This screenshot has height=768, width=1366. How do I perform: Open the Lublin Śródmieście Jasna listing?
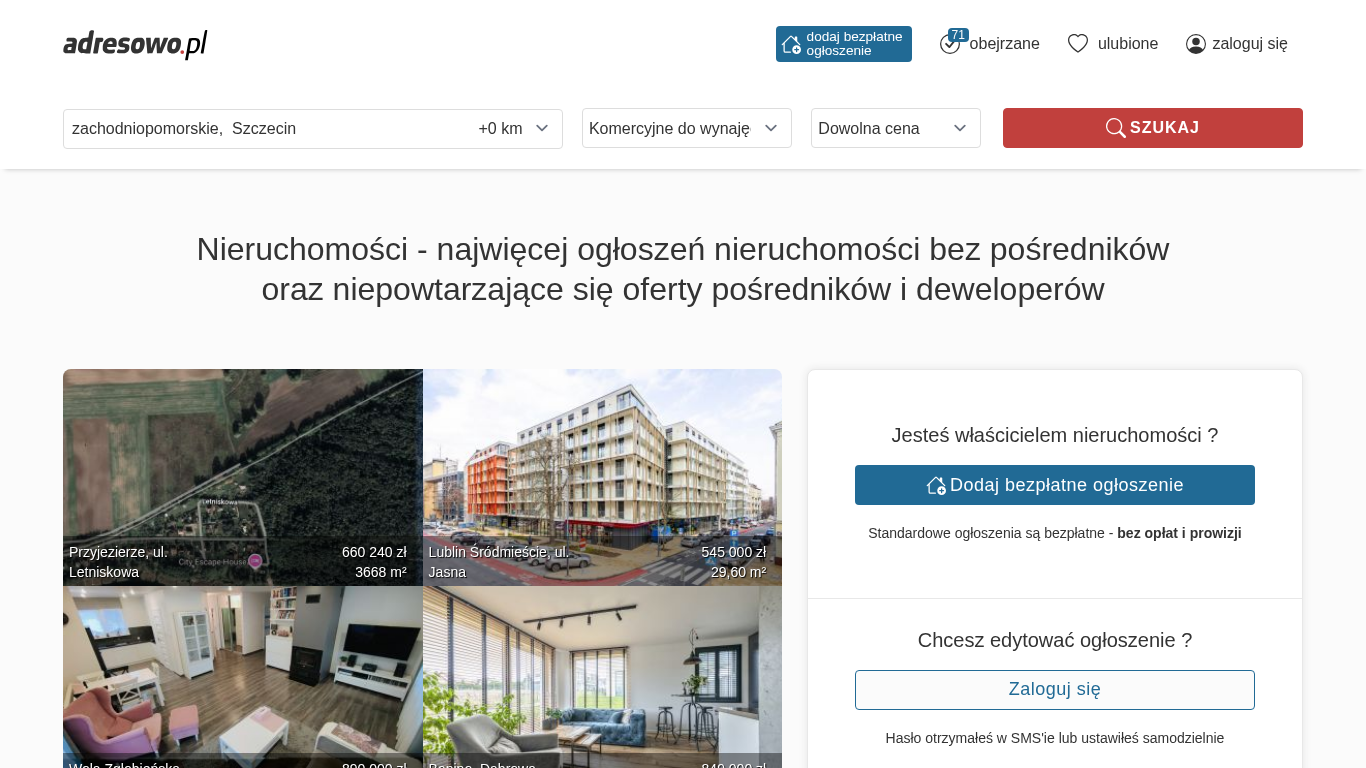[x=602, y=477]
